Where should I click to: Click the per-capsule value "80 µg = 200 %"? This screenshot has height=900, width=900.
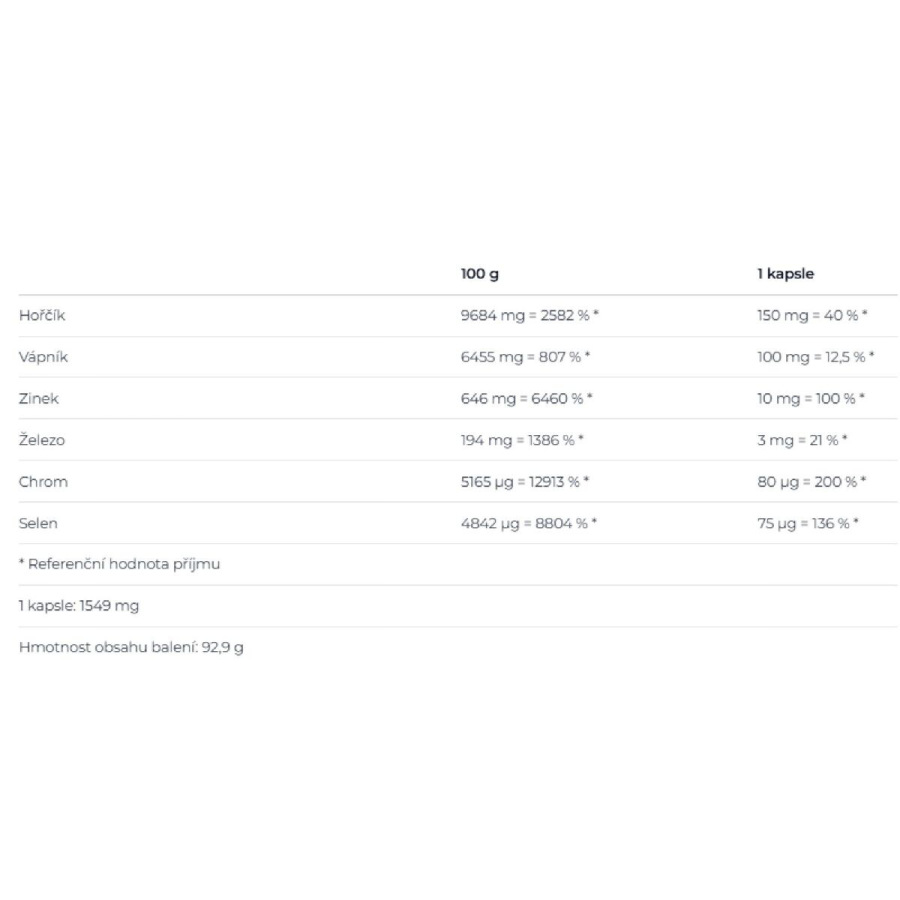(x=811, y=482)
